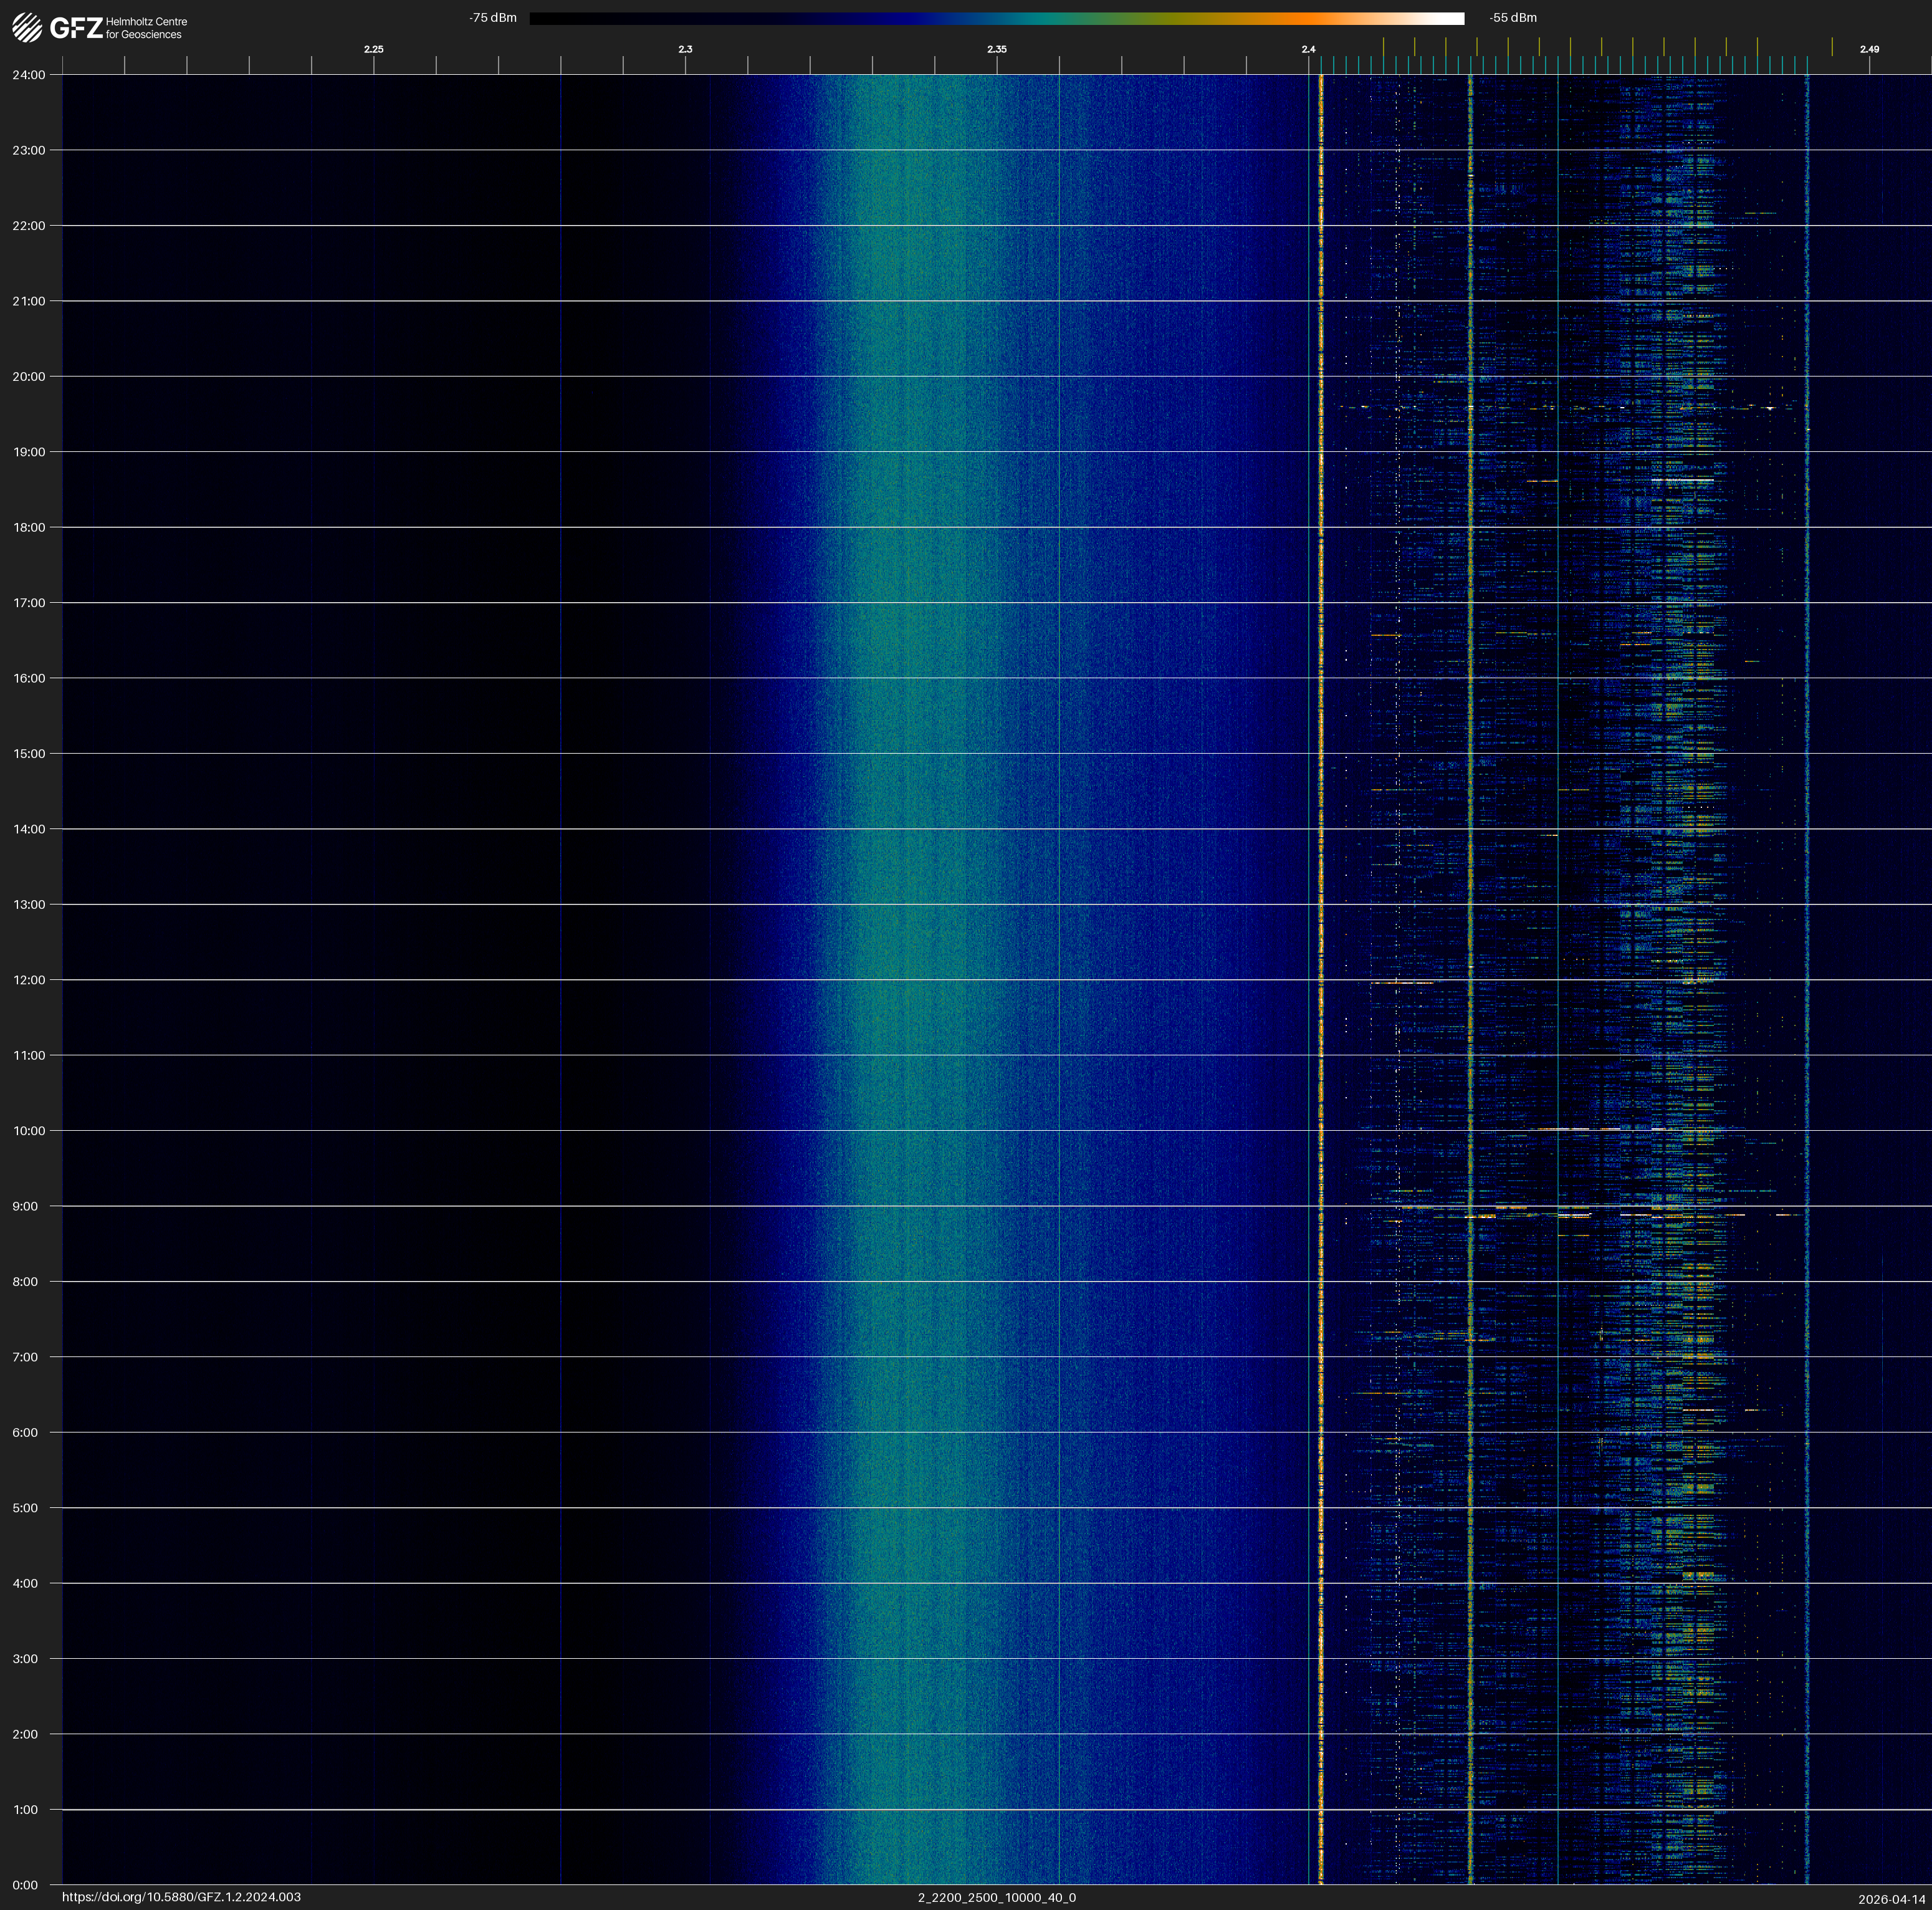Select the 0:00 time axis label
Viewport: 1932px width, 1910px height.
tap(25, 1885)
